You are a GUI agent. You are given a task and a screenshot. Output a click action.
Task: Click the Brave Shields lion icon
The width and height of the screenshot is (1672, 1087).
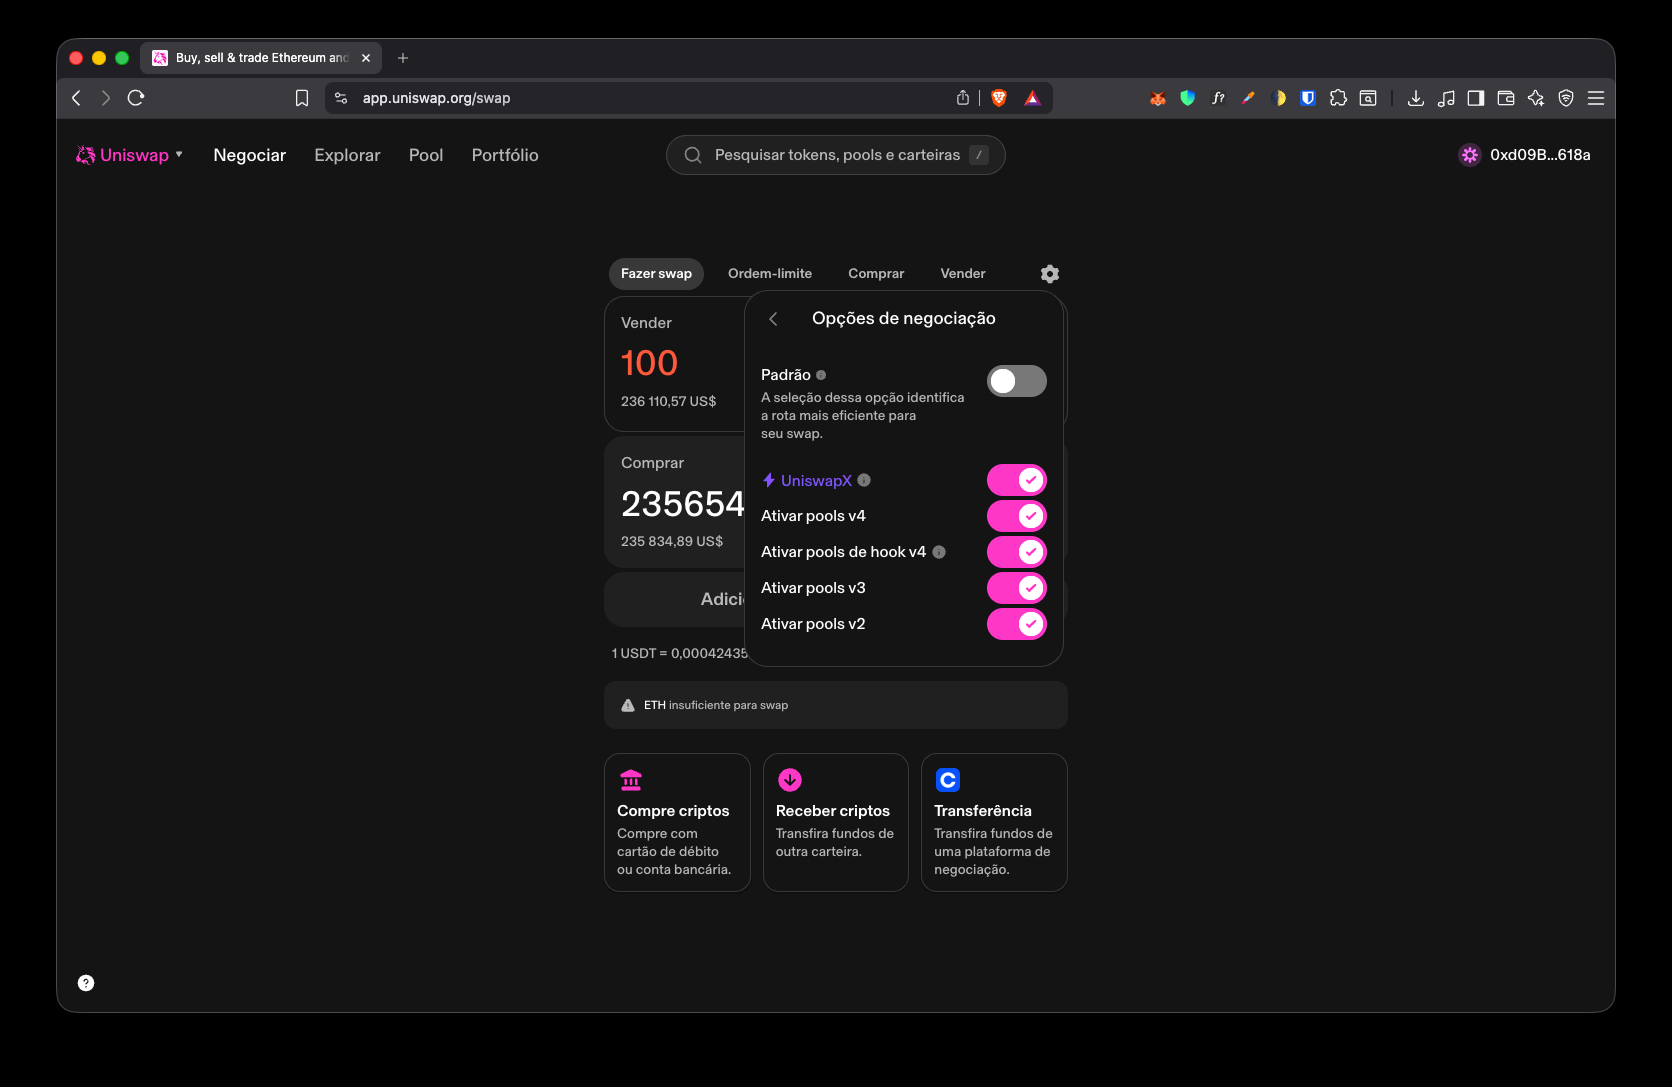coord(998,98)
